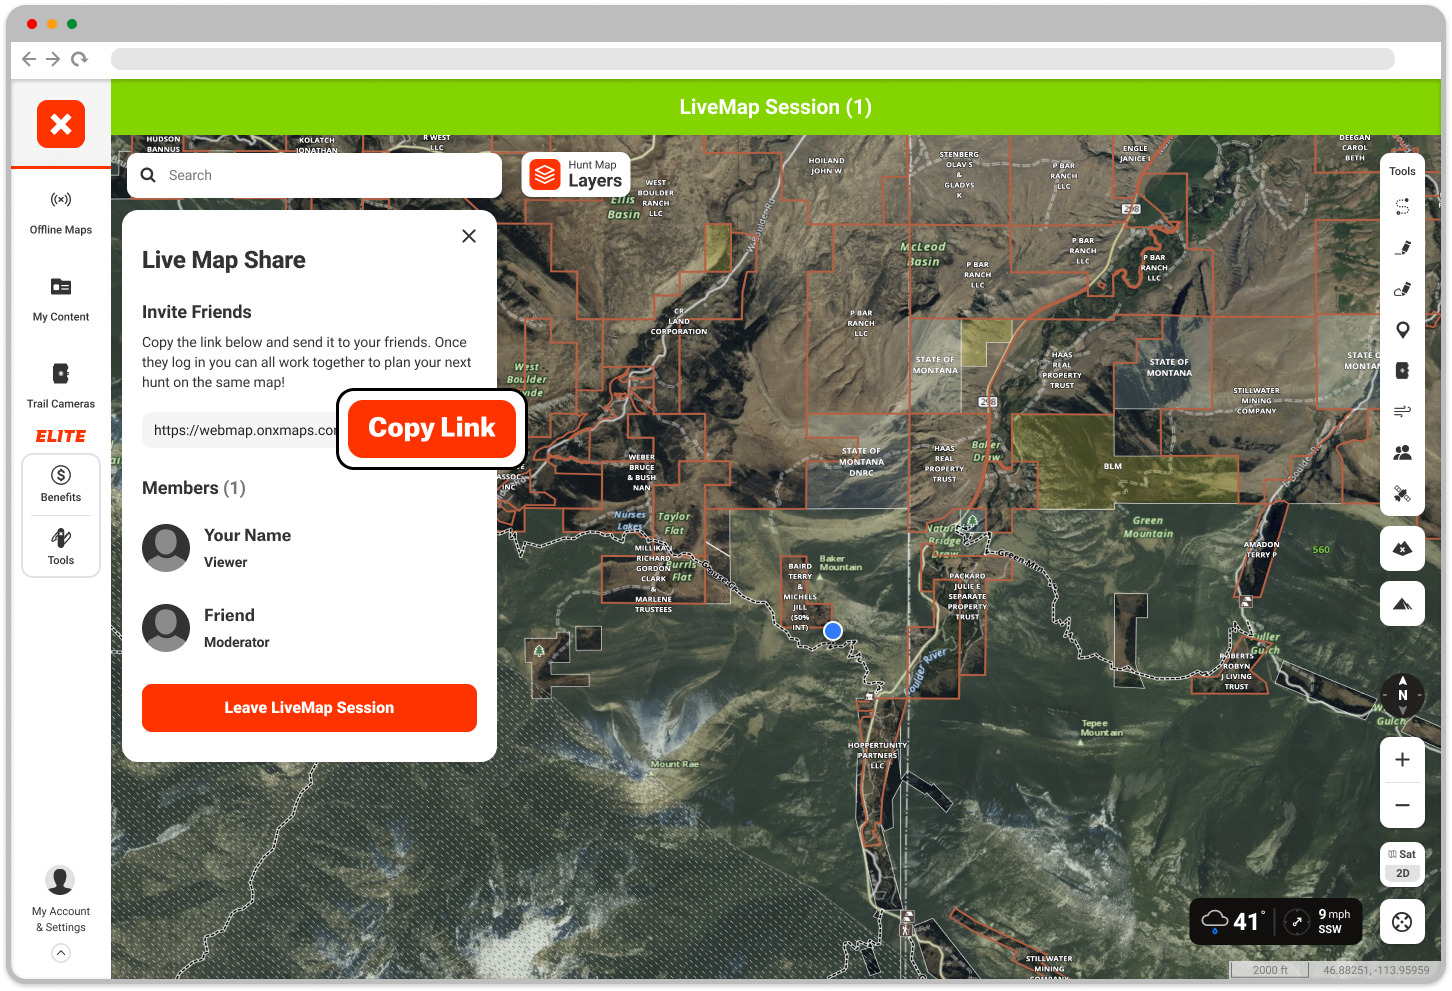Click Leave LiveMap Session
Image resolution: width=1452 pixels, height=991 pixels.
coord(309,708)
